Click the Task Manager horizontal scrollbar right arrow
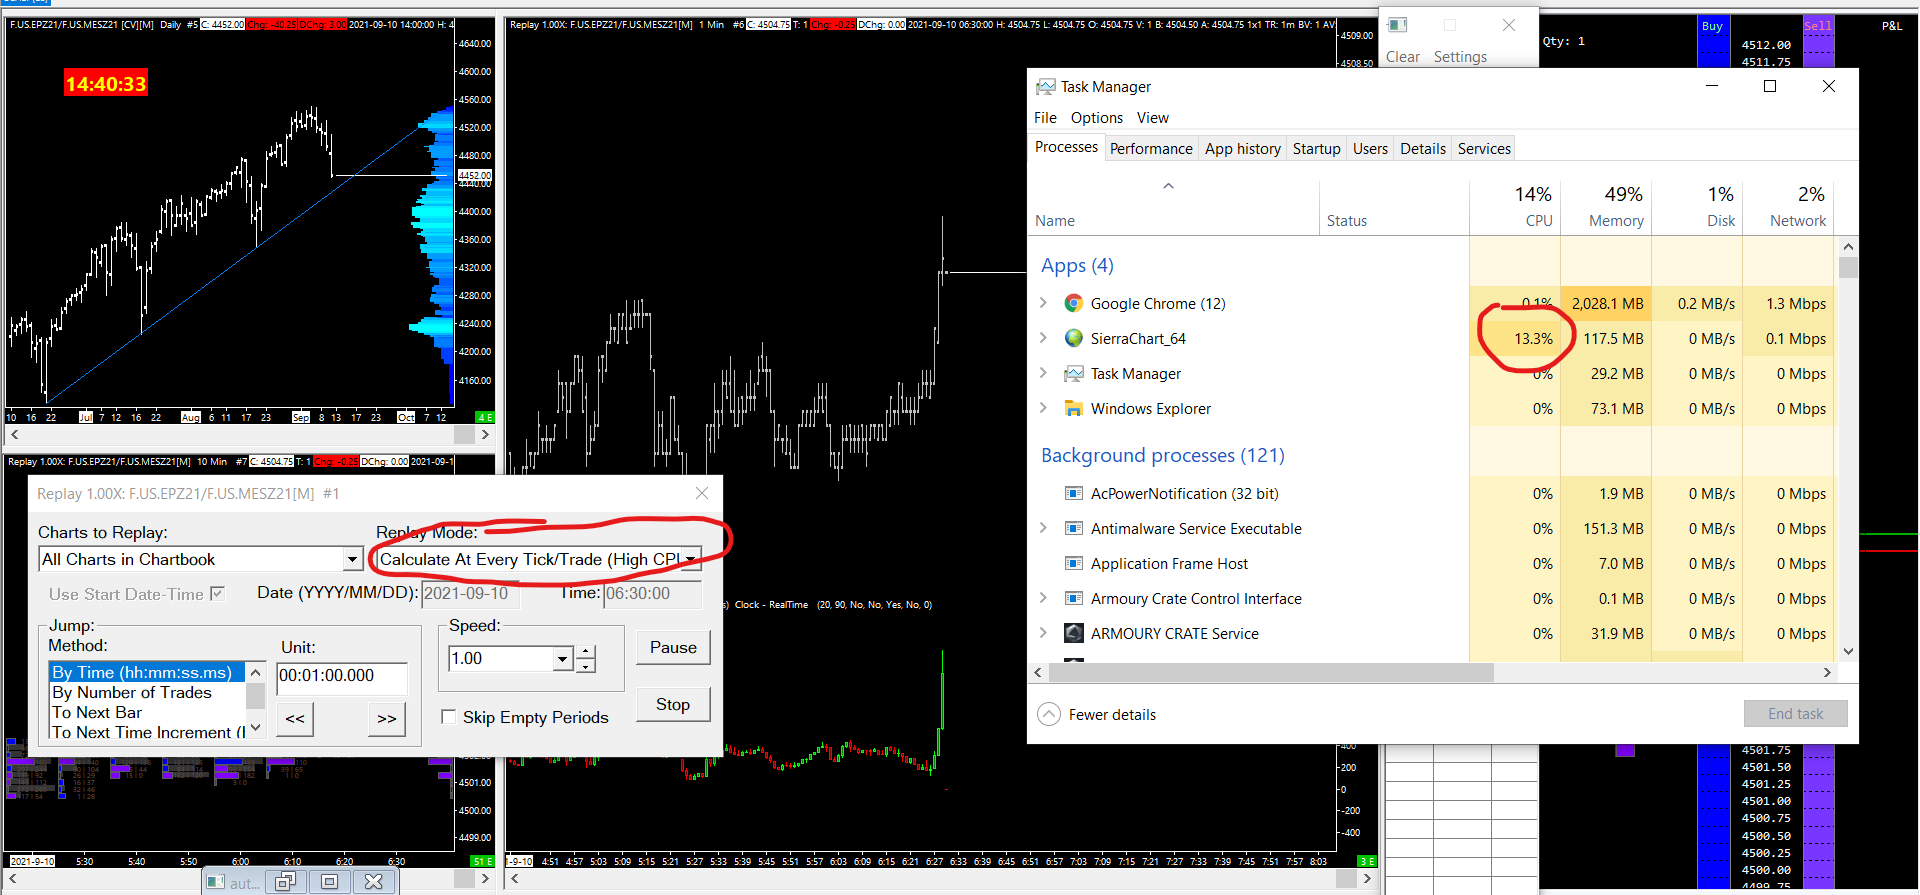The image size is (1920, 895). (x=1827, y=673)
